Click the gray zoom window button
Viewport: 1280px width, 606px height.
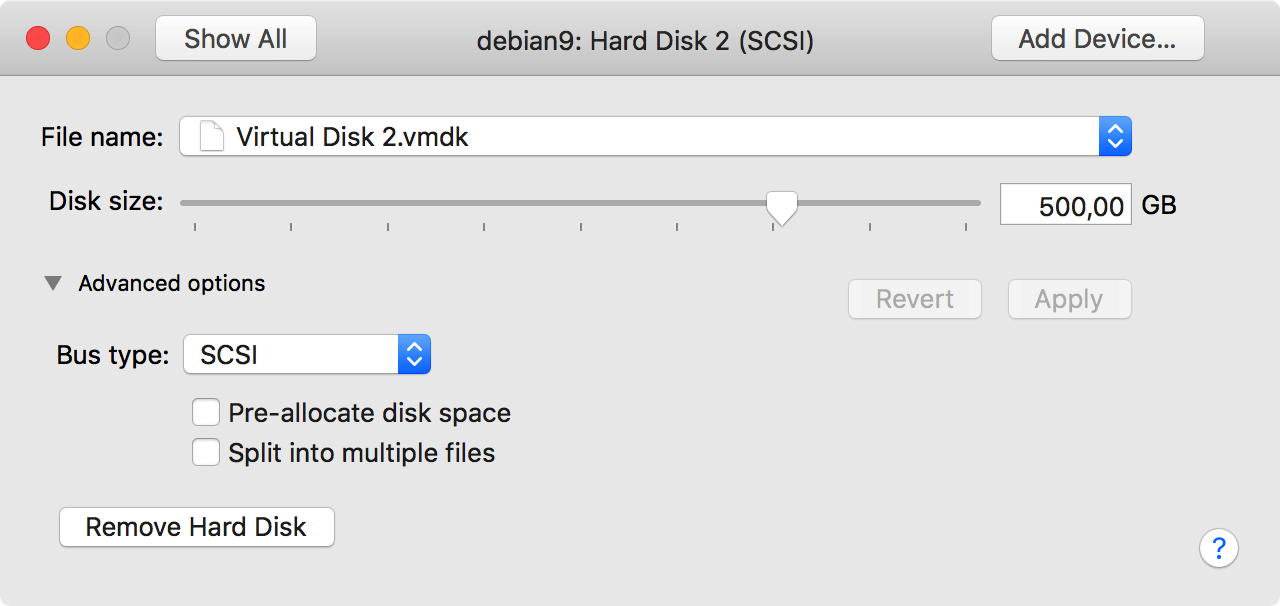[x=118, y=39]
